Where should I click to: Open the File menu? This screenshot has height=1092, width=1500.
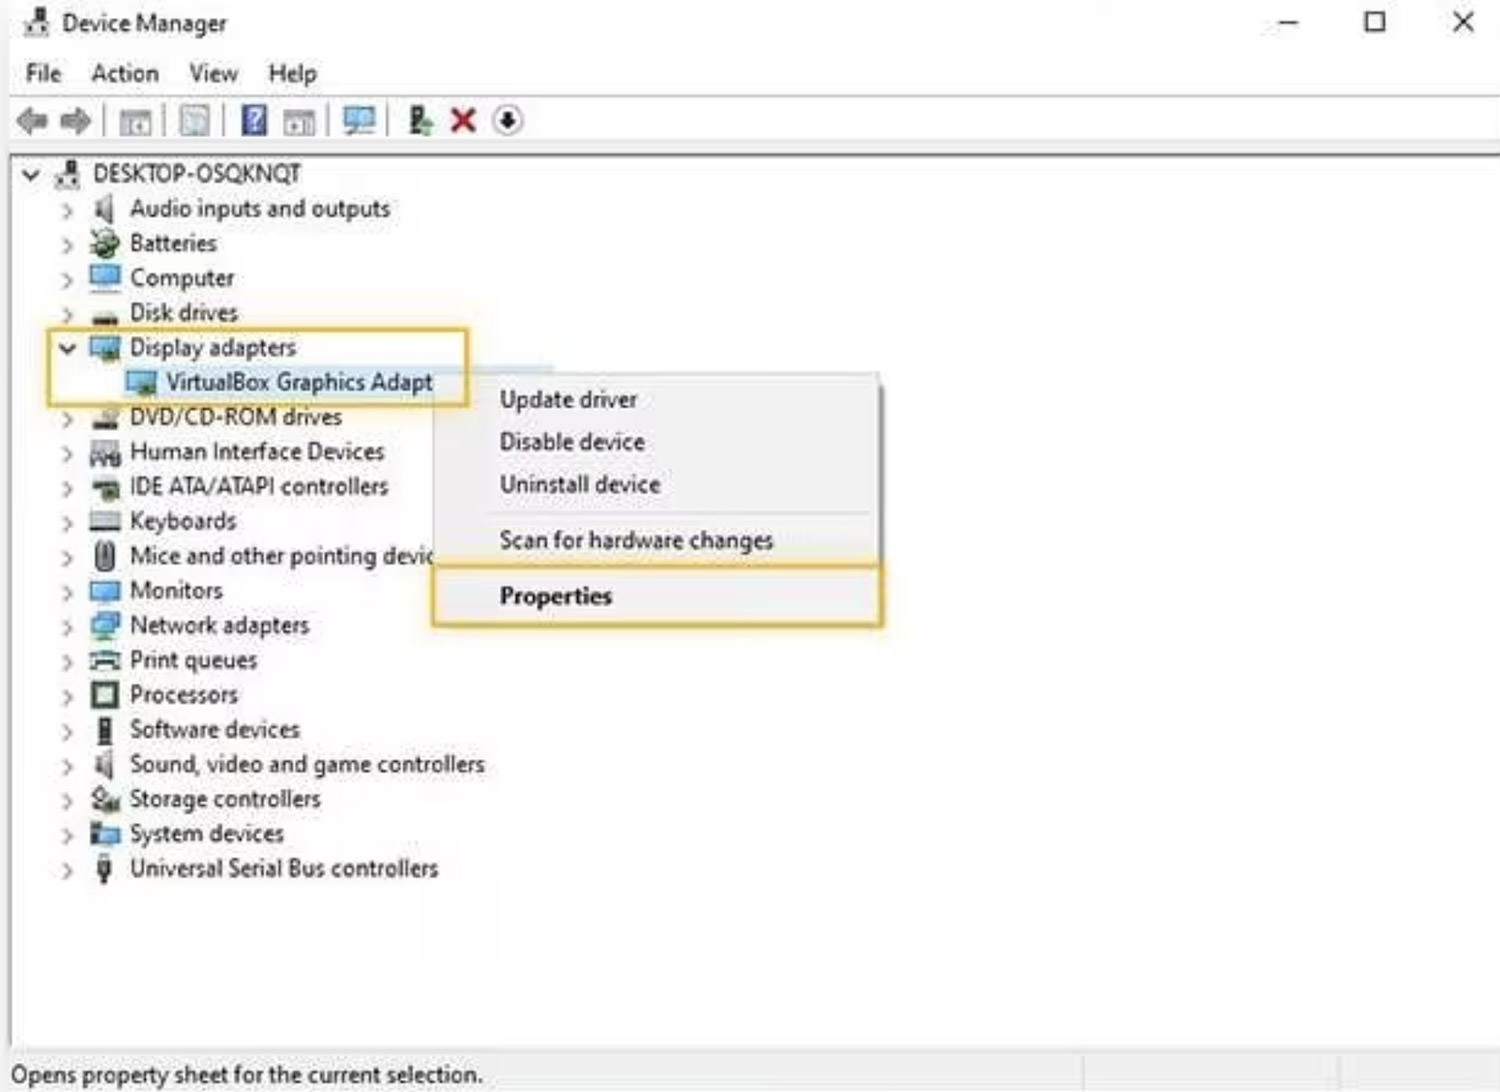(43, 73)
